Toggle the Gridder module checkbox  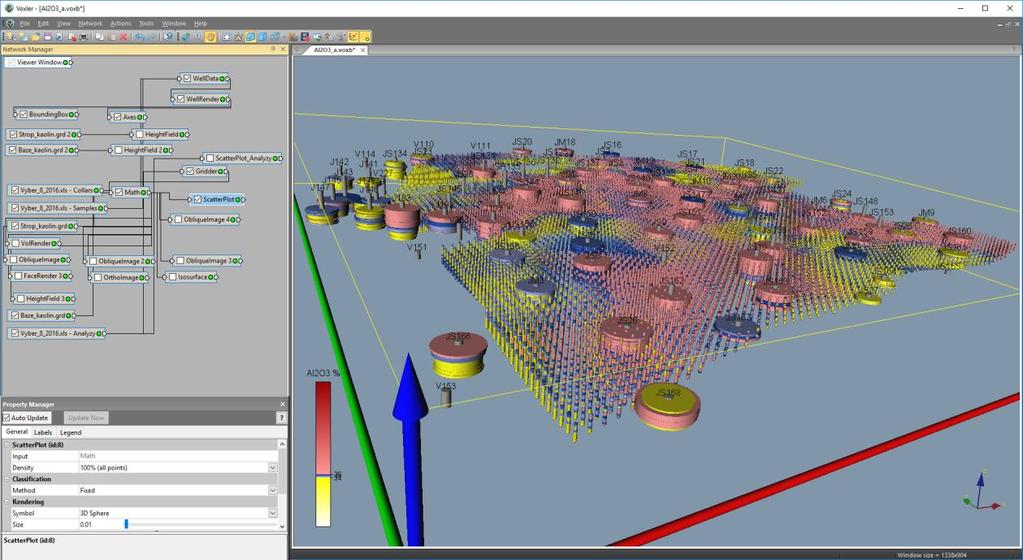(x=190, y=171)
